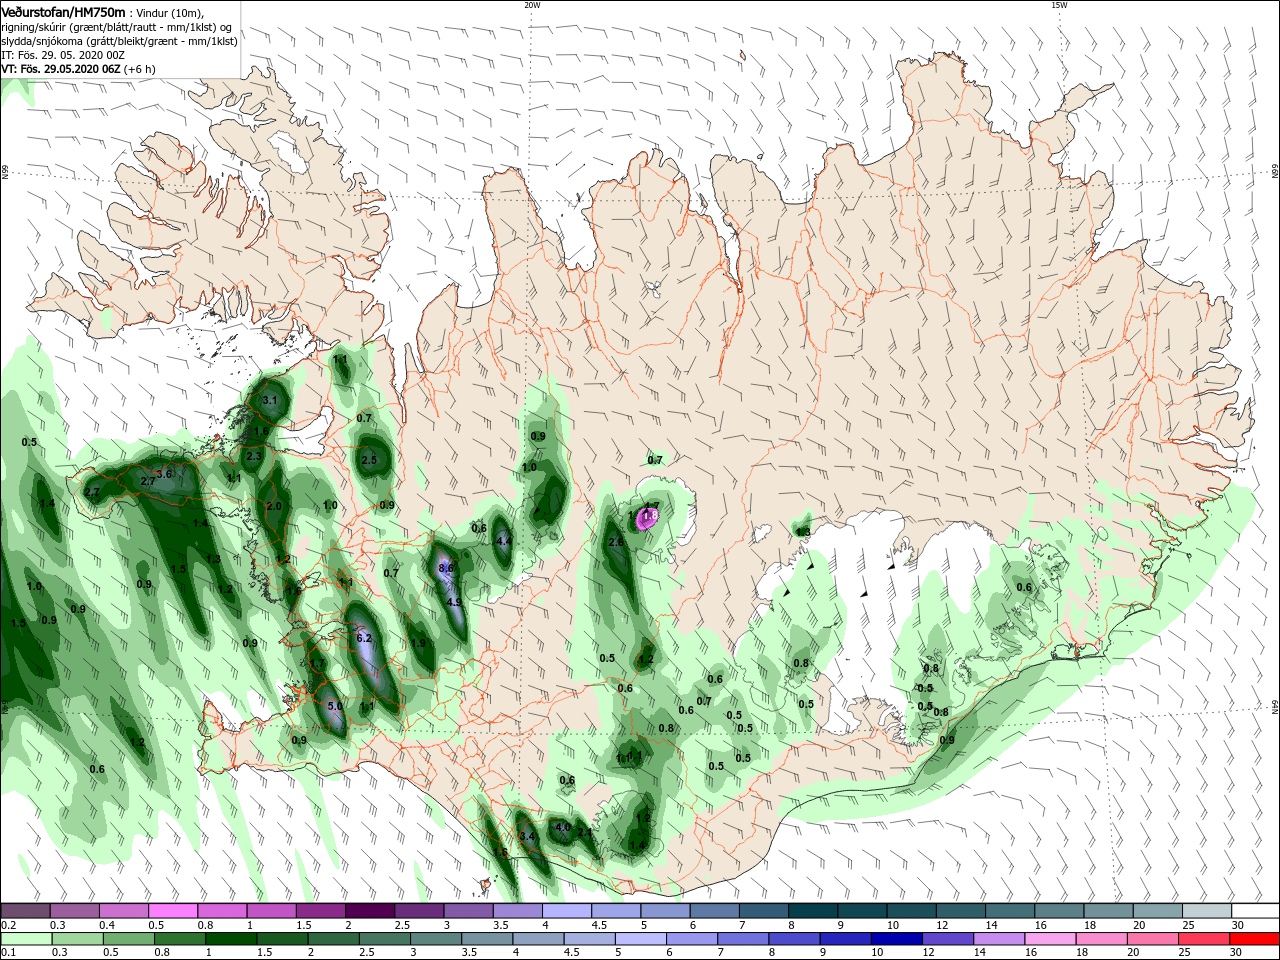Click the 4.9 precipitation value on the map

454,603
